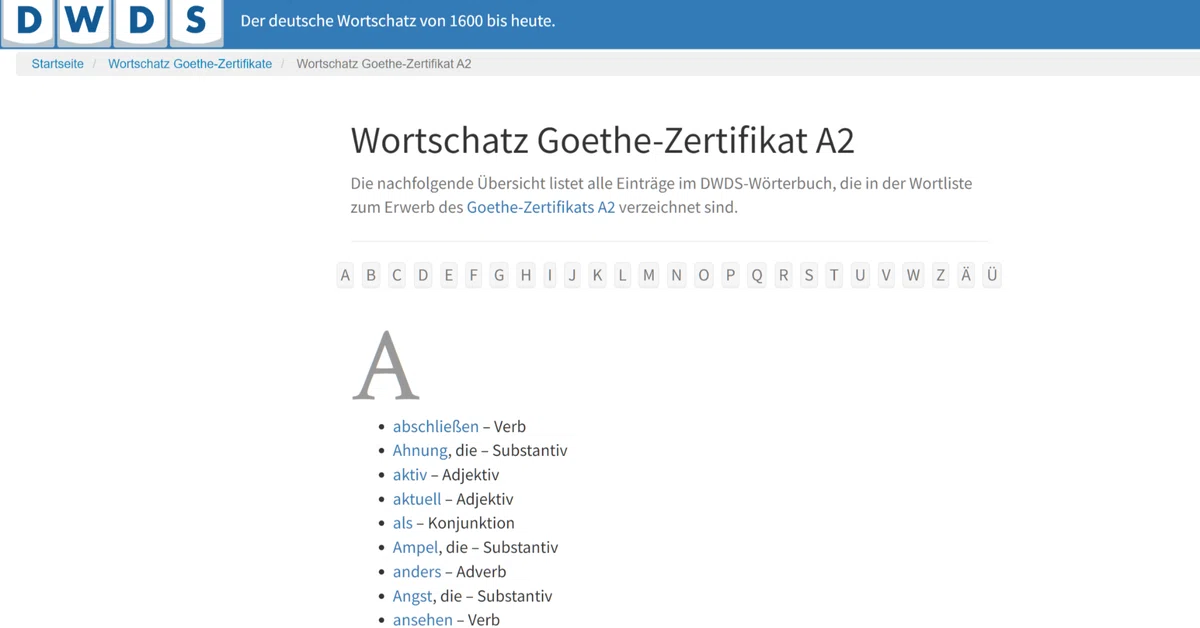Click letter F in the alphabet bar
Screen dimensions: 1200x628
(474, 275)
